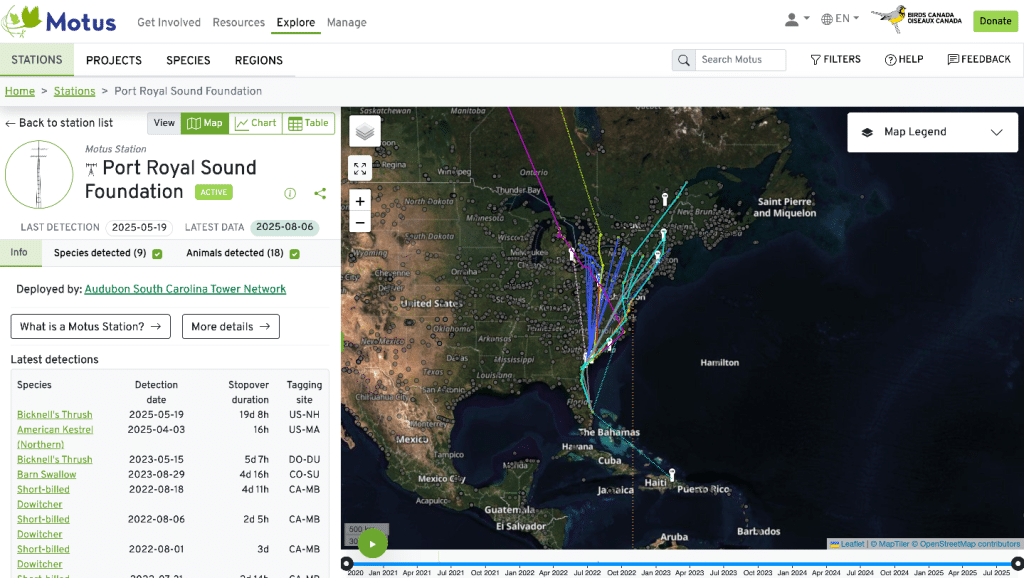
Task: Switch view to Table
Action: click(308, 124)
